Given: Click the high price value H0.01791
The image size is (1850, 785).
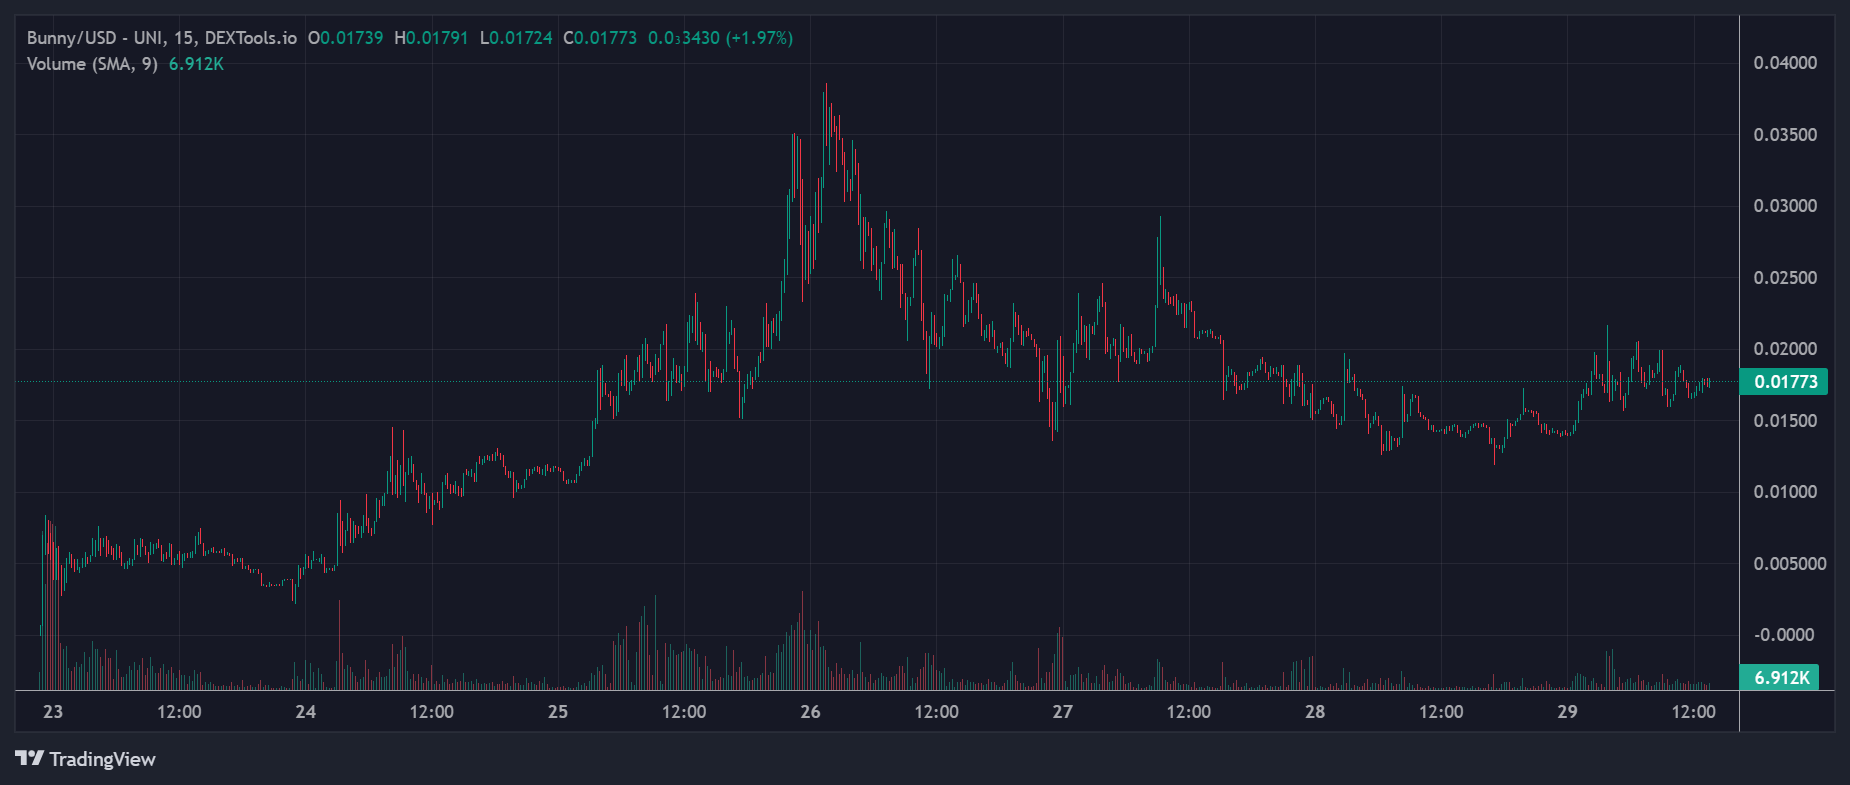Looking at the screenshot, I should 431,38.
